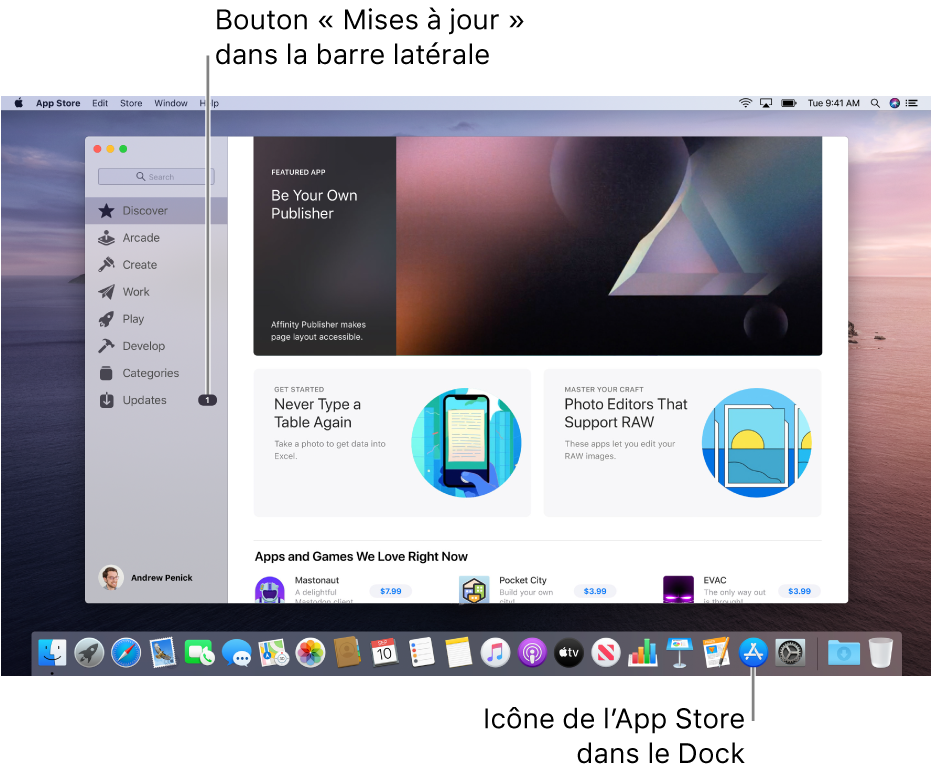Open News in the Dock
The width and height of the screenshot is (931, 769).
(x=606, y=653)
